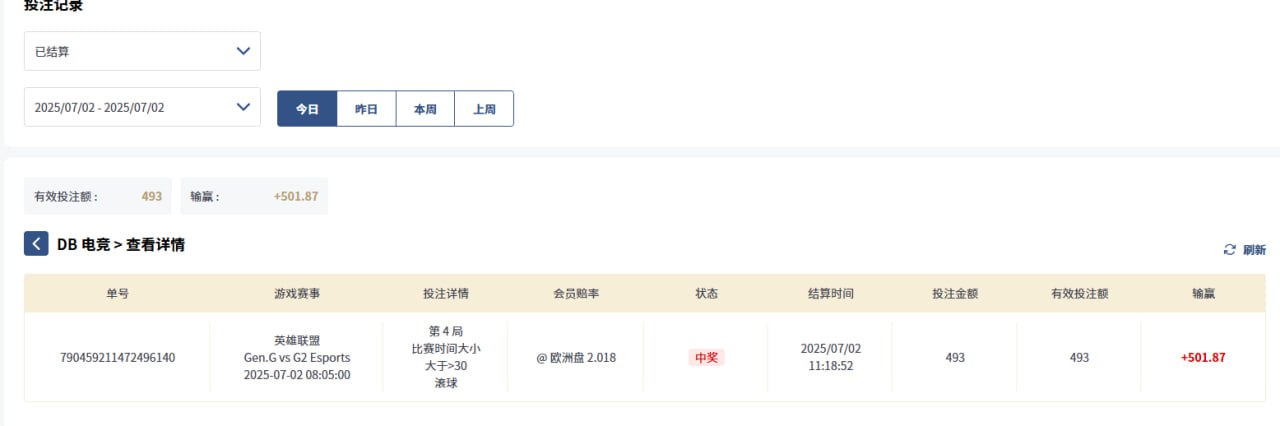Image resolution: width=1280 pixels, height=426 pixels.
Task: Click the 有效投注额 summary box showing 493
Action: [98, 196]
